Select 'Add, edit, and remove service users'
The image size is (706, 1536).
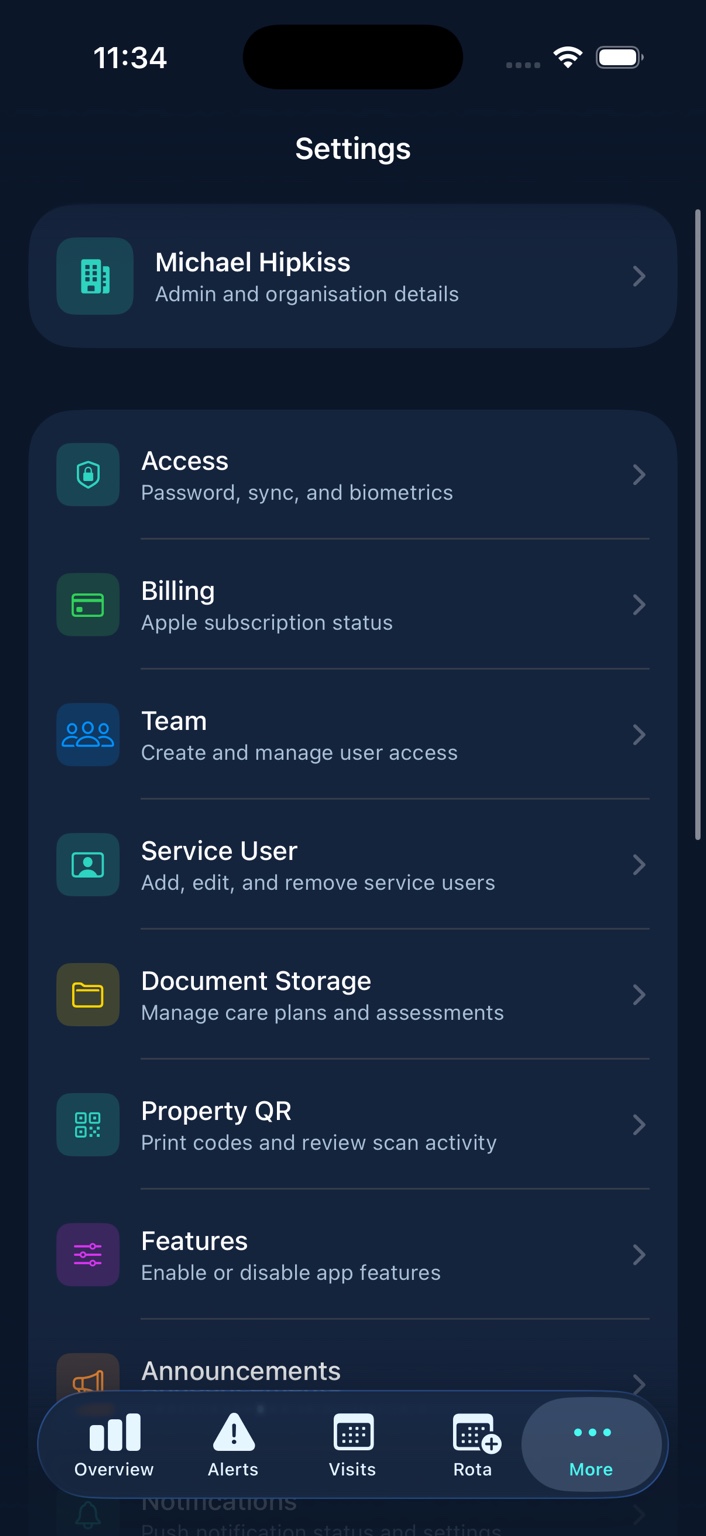click(318, 882)
